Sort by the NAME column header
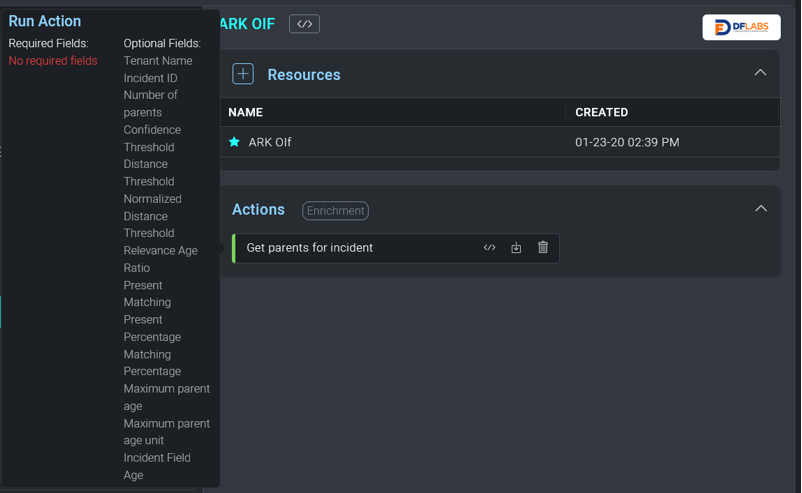Viewport: 802px width, 493px height. 246,112
